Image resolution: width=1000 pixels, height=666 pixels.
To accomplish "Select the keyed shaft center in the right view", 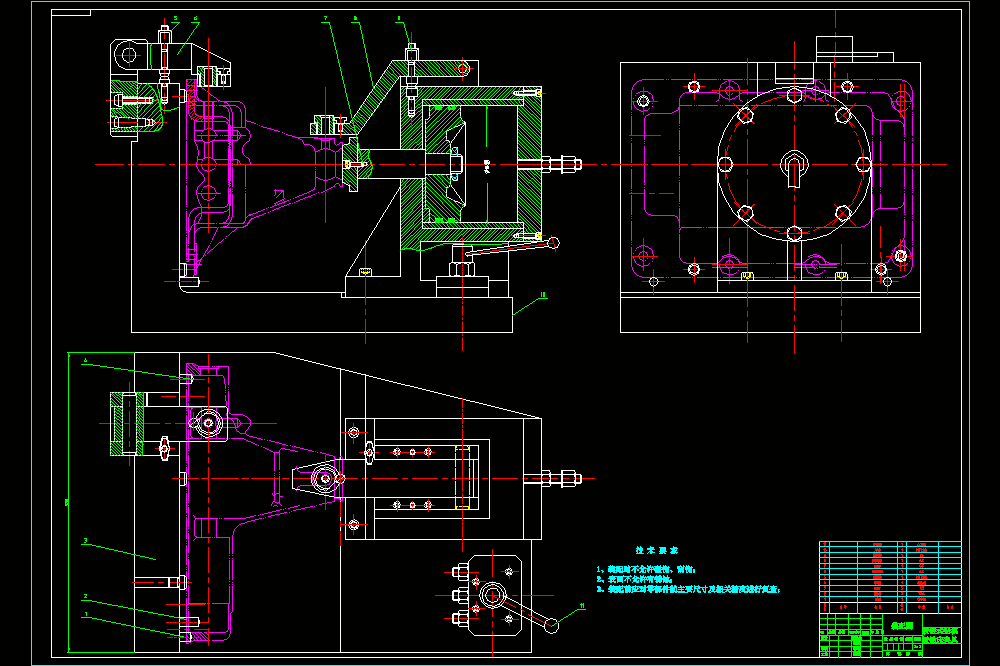I will (x=794, y=165).
